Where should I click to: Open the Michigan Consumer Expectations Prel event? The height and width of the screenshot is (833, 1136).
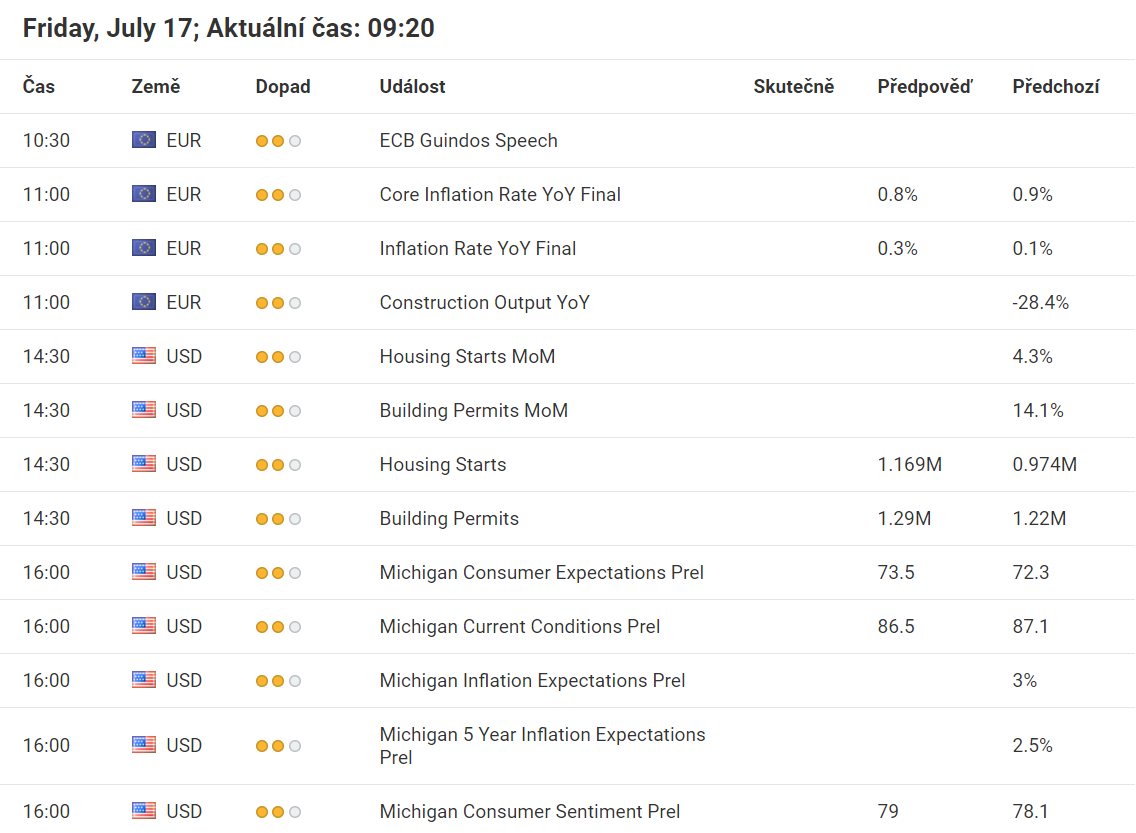point(541,573)
